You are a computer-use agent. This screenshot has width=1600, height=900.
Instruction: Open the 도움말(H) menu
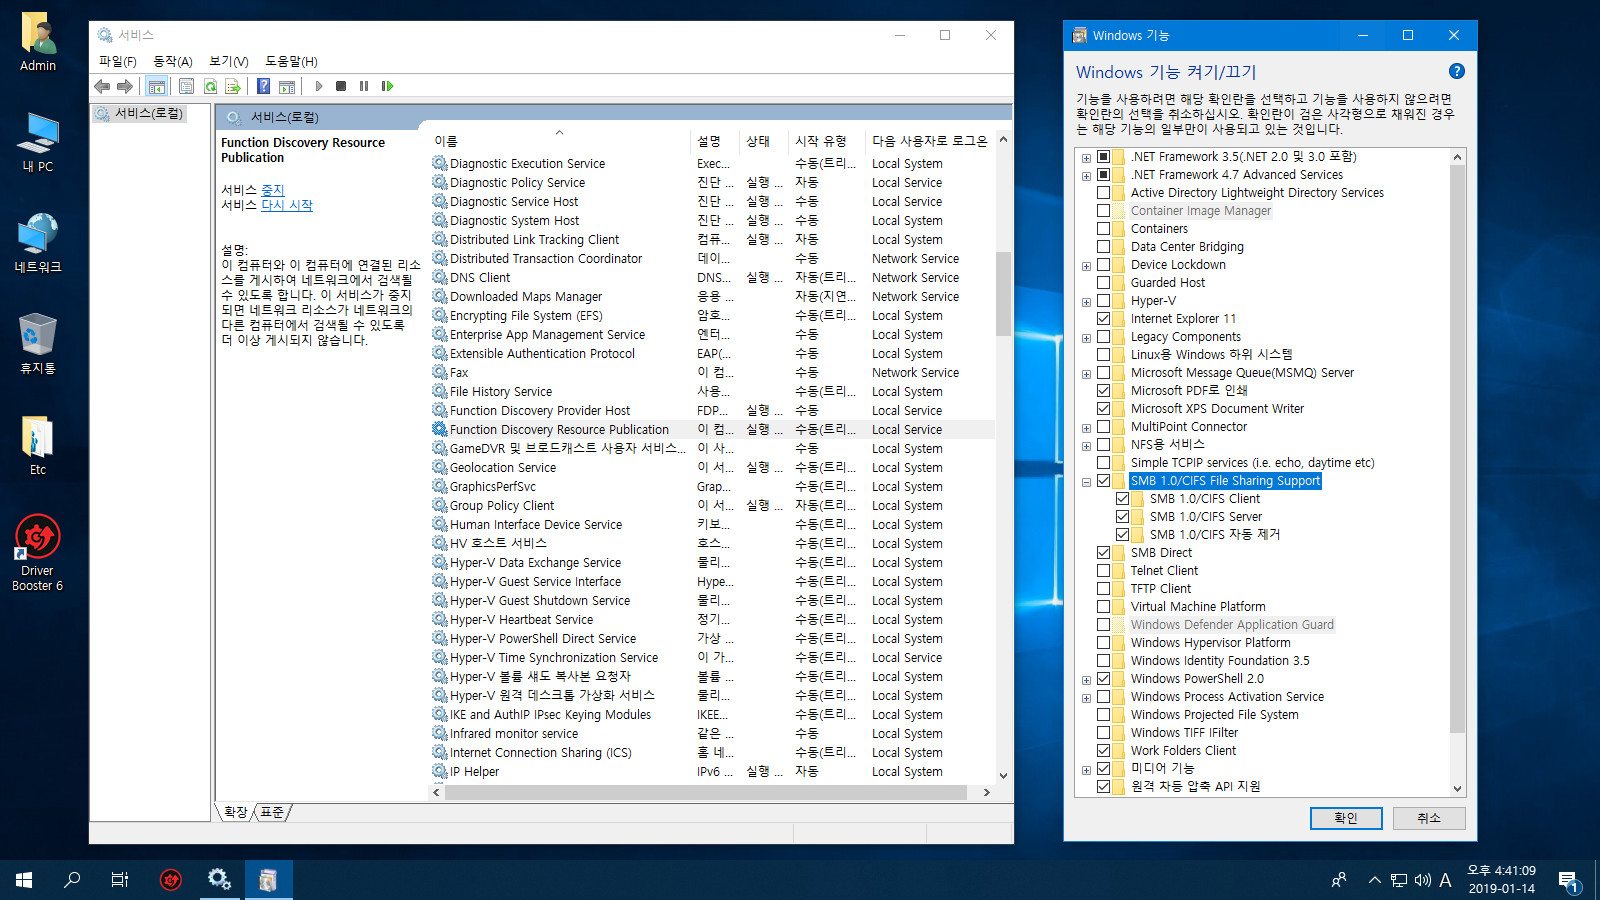(x=291, y=61)
